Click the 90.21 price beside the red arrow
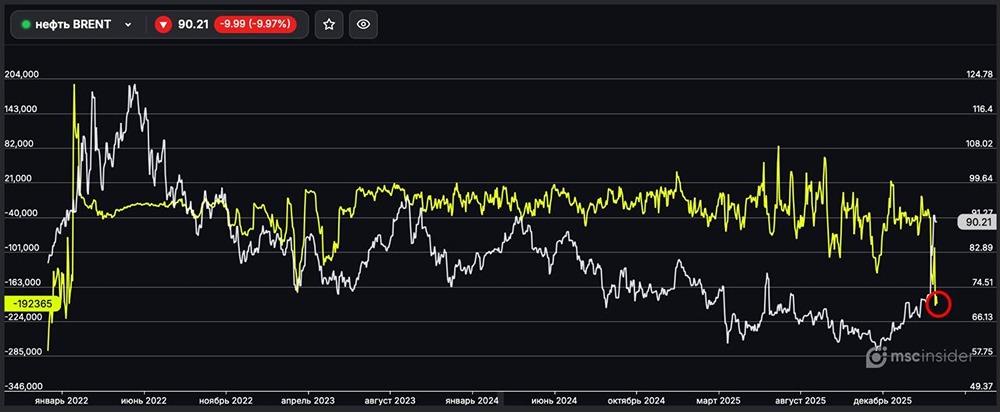1000x412 pixels. (x=193, y=24)
